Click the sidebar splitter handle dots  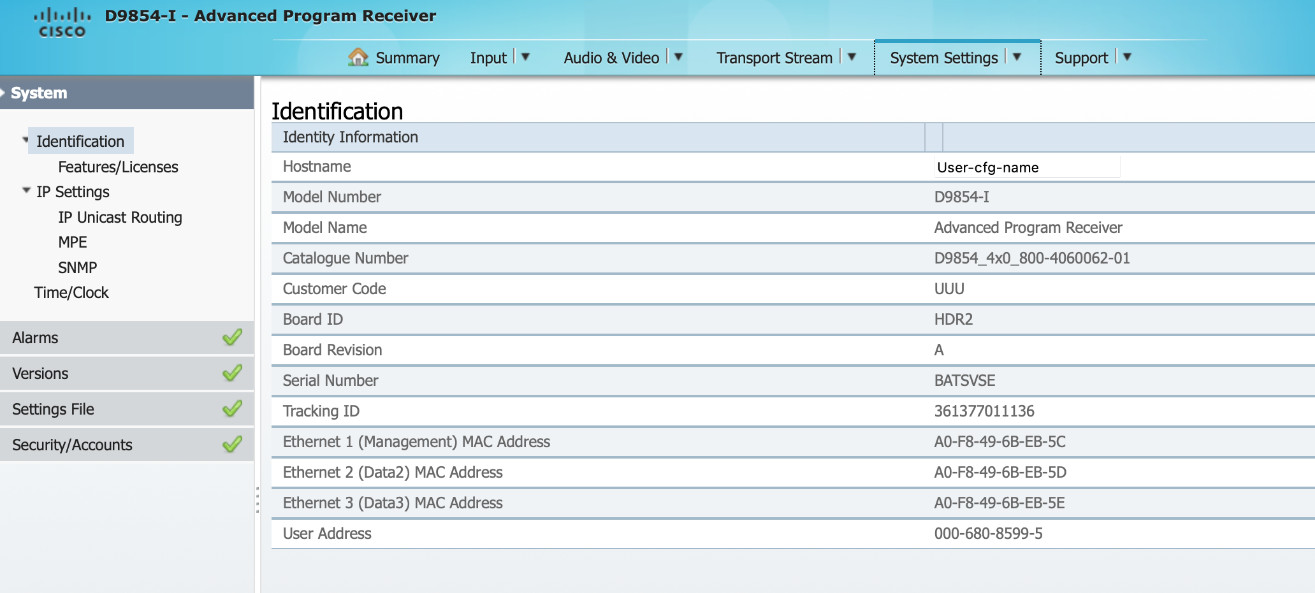(x=257, y=499)
